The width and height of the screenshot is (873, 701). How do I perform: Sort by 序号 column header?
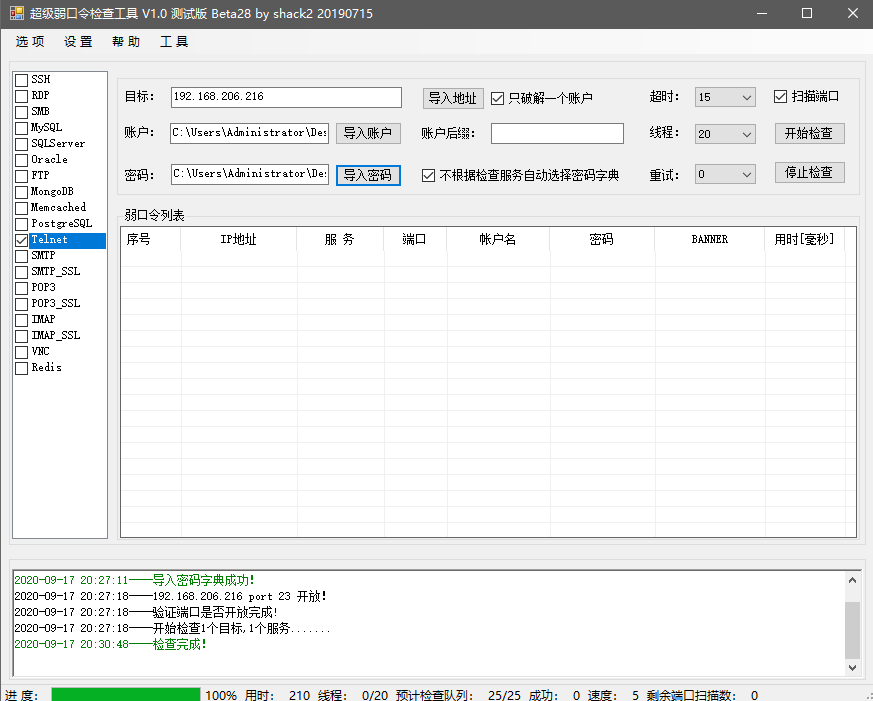click(150, 239)
